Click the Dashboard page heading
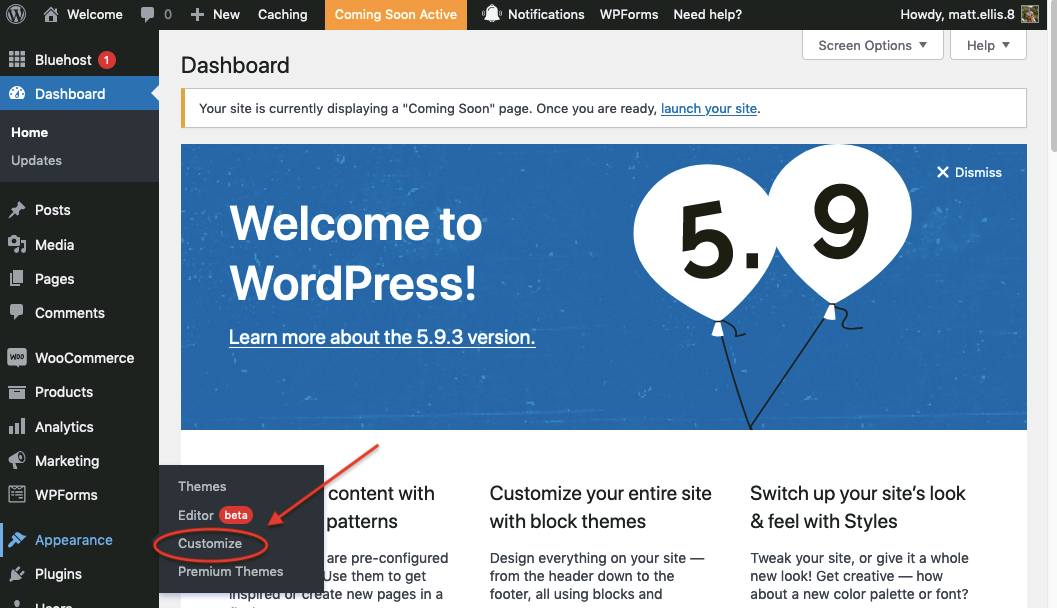This screenshot has width=1057, height=608. coord(235,65)
